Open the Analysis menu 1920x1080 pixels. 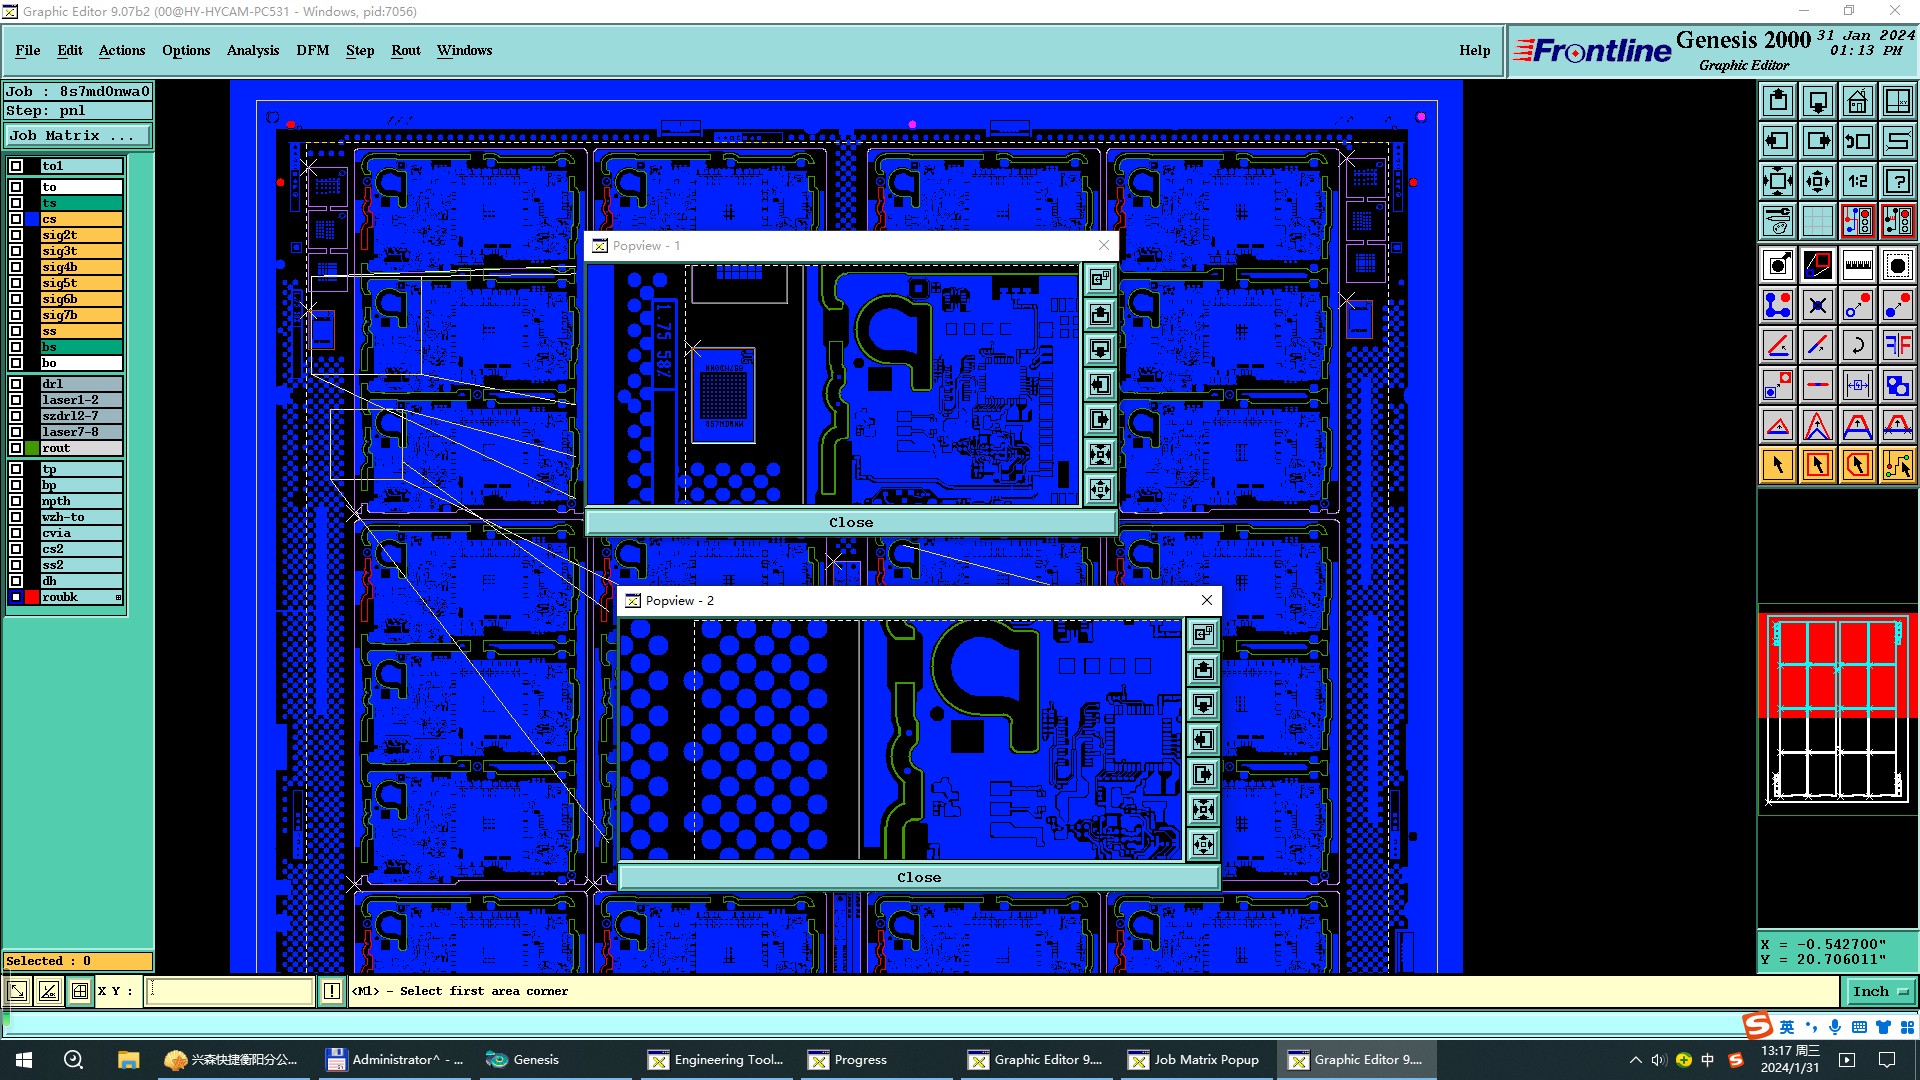[252, 50]
